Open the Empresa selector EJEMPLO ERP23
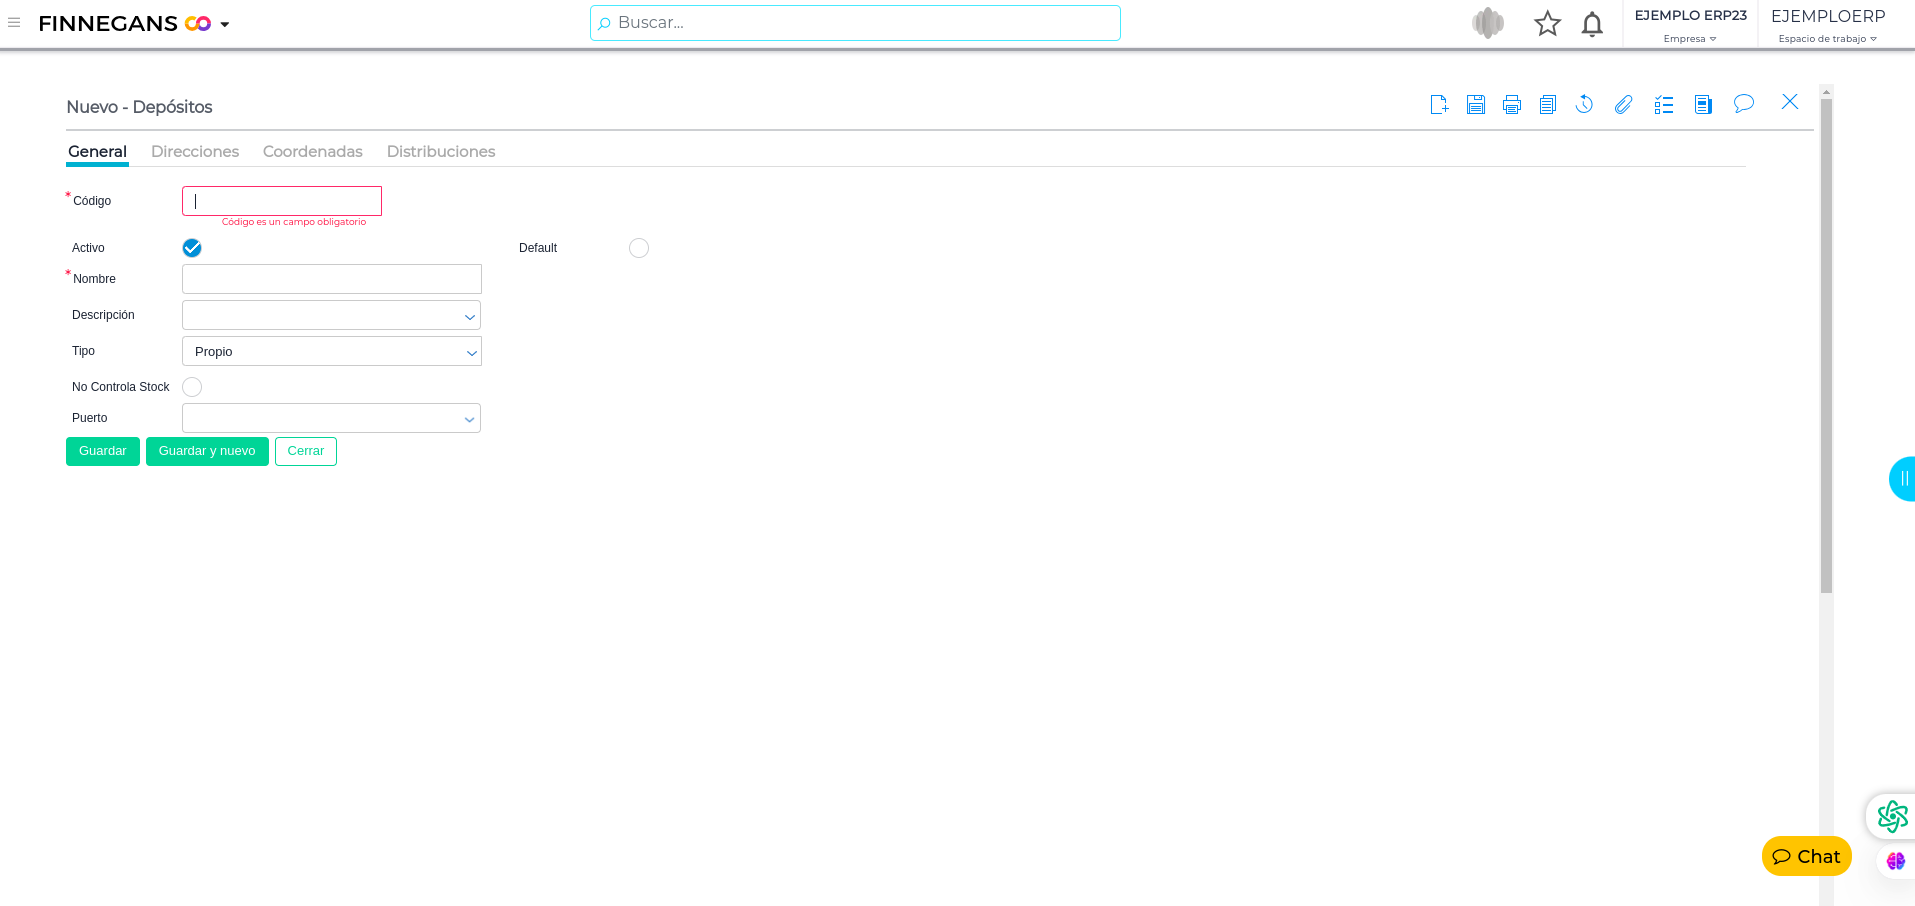 (x=1690, y=25)
